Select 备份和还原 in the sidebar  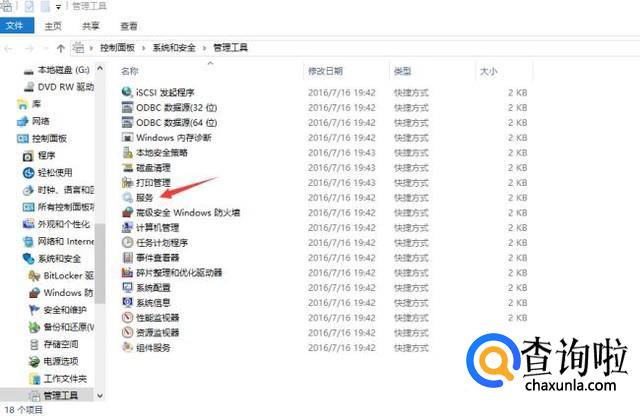61,327
